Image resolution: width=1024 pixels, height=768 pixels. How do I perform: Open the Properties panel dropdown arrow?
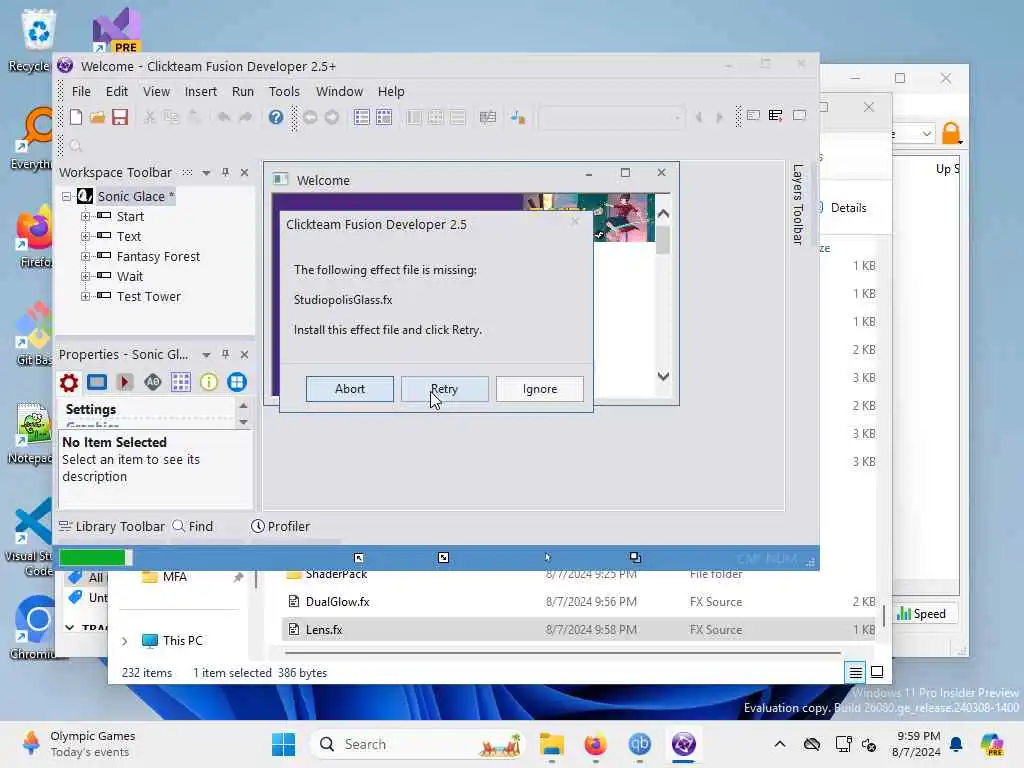(x=206, y=355)
